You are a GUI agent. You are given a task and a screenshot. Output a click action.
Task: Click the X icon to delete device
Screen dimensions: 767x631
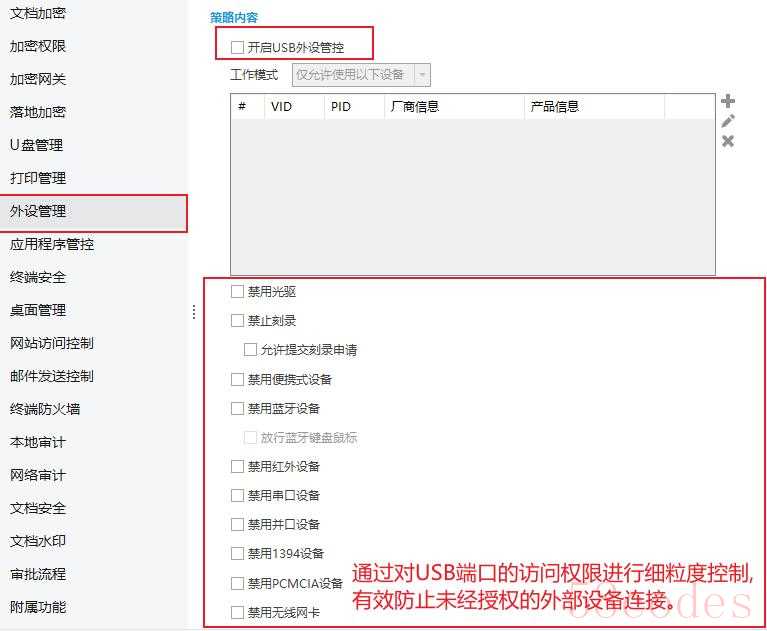pyautogui.click(x=728, y=141)
